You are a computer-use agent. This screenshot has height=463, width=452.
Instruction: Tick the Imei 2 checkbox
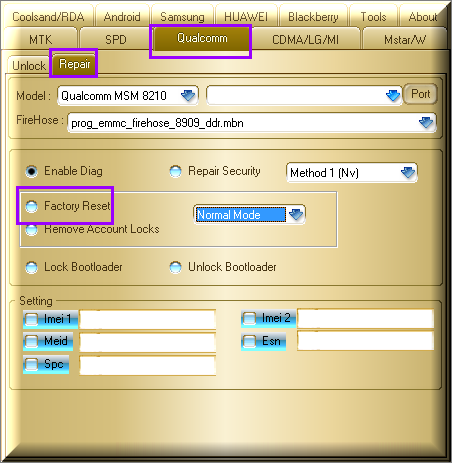[249, 318]
